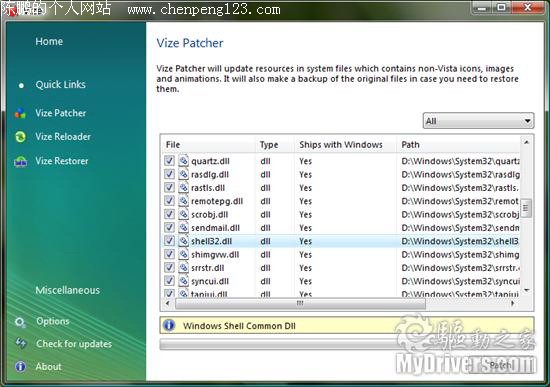Open the Home page
The width and height of the screenshot is (550, 387).
click(x=49, y=41)
